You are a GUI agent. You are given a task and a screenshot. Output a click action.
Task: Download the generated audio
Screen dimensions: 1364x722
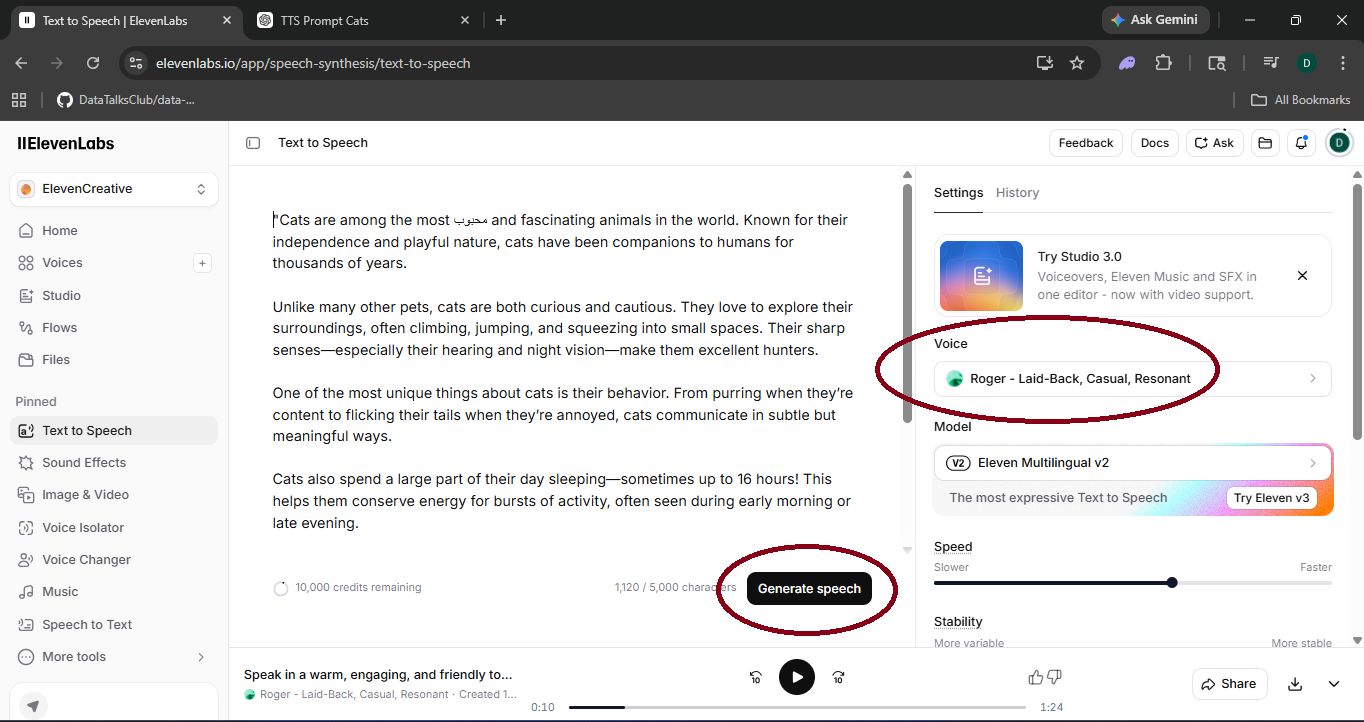tap(1295, 684)
